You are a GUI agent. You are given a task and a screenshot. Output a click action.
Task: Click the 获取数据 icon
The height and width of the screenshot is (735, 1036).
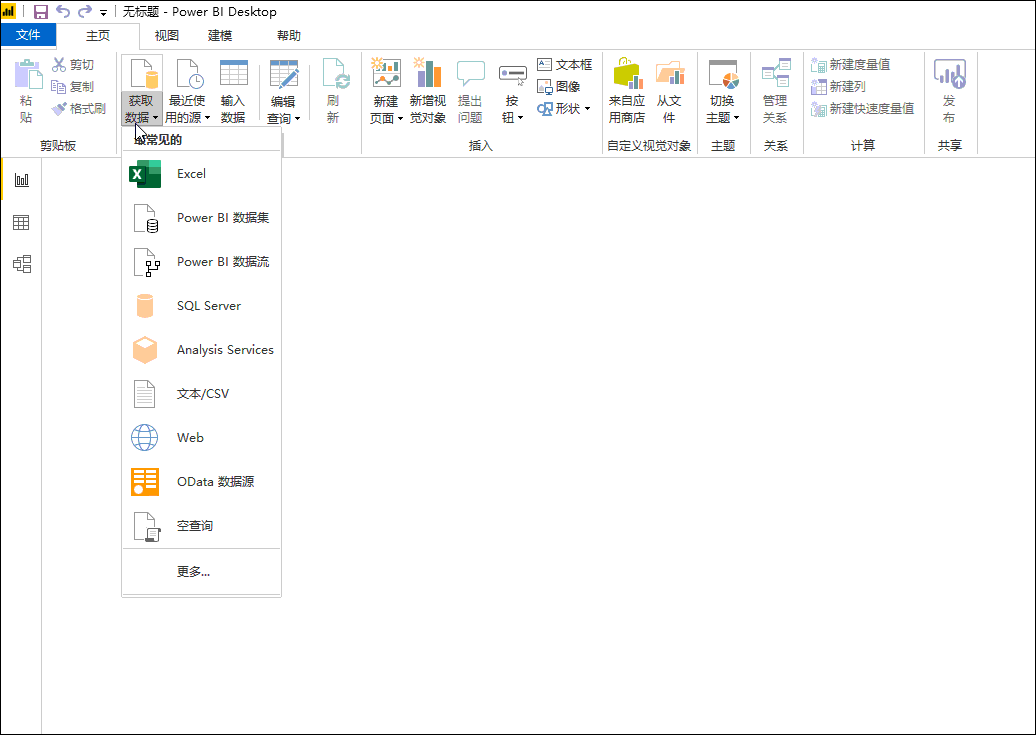(x=142, y=74)
